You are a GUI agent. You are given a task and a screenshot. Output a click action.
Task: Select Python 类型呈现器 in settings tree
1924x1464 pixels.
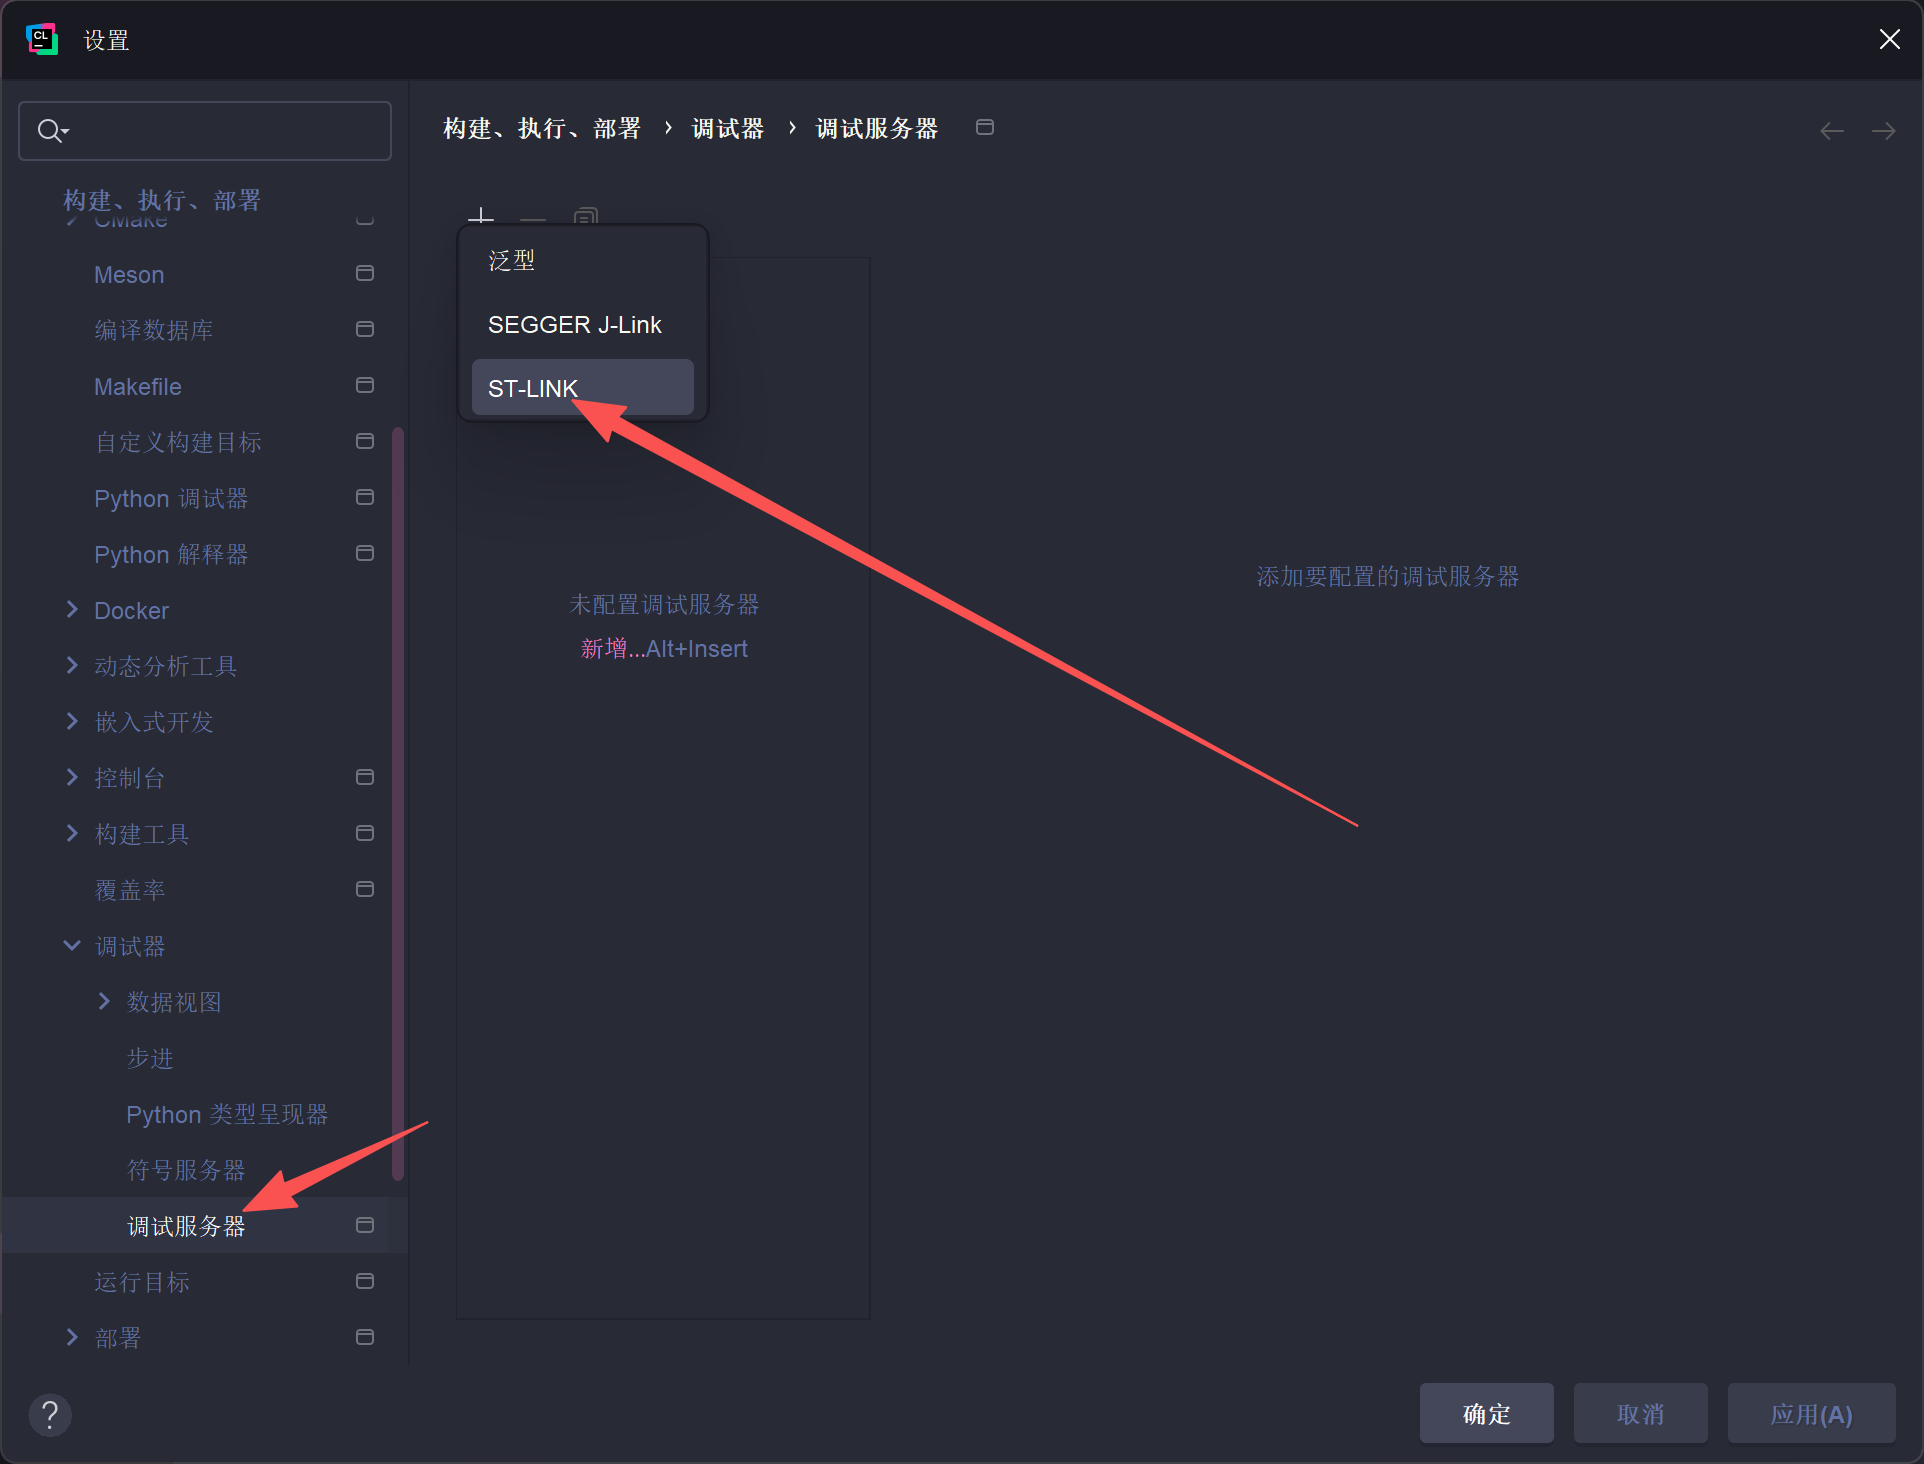click(x=227, y=1115)
